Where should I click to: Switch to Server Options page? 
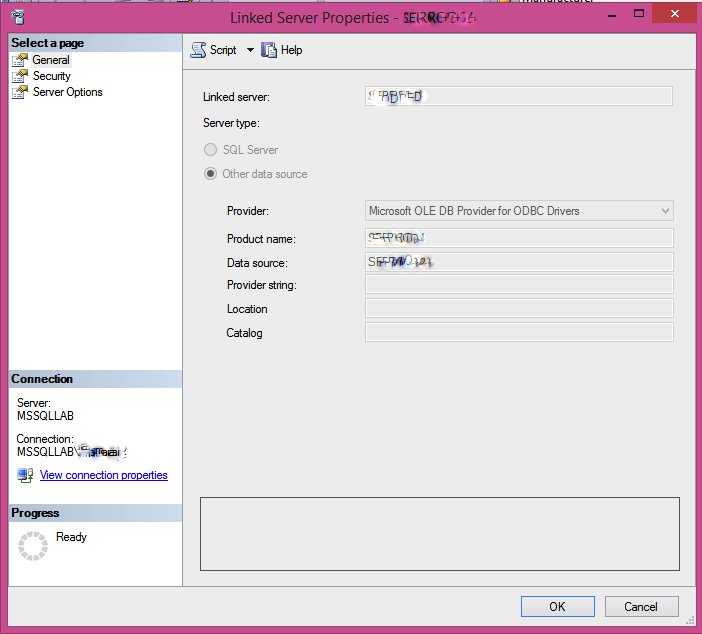(x=67, y=92)
